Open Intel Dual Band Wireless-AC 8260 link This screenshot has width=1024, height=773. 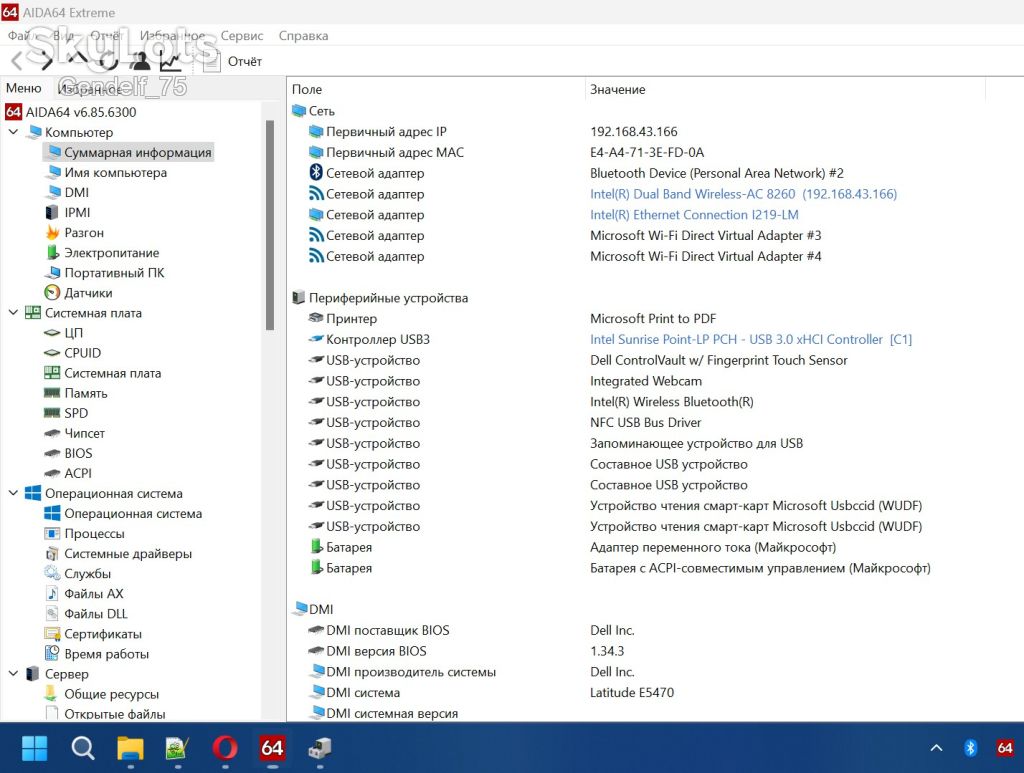(743, 194)
